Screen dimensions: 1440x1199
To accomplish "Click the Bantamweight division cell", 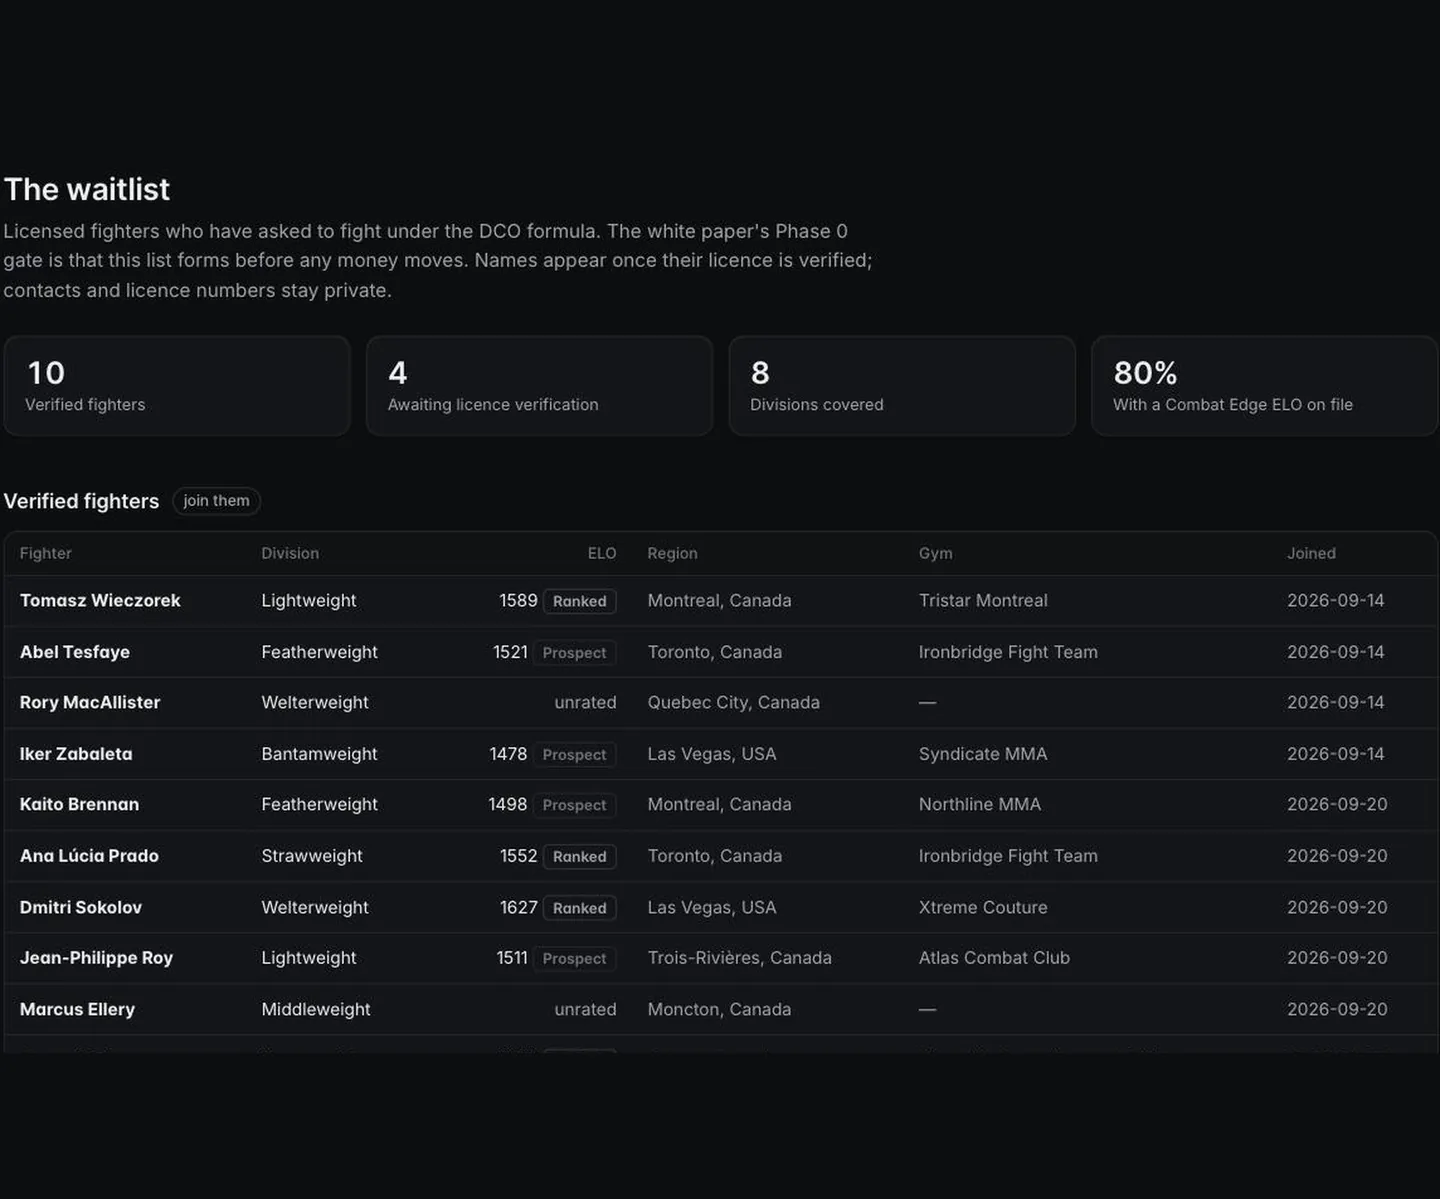I will tap(319, 754).
